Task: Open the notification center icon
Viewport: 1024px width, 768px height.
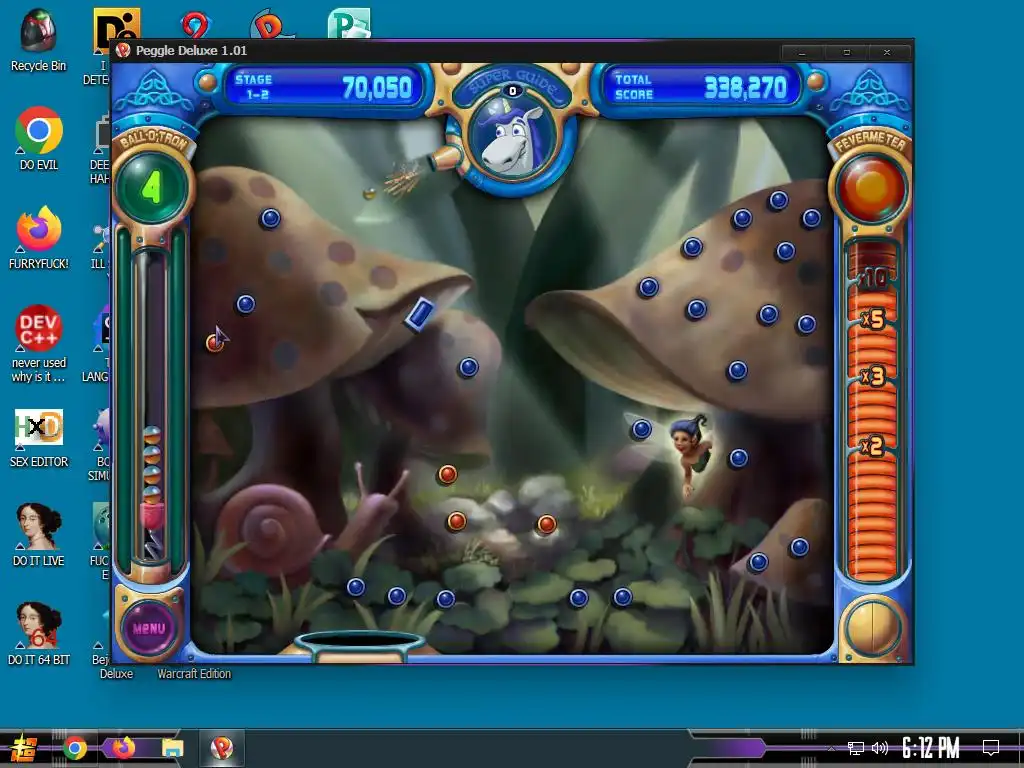Action: tap(991, 747)
